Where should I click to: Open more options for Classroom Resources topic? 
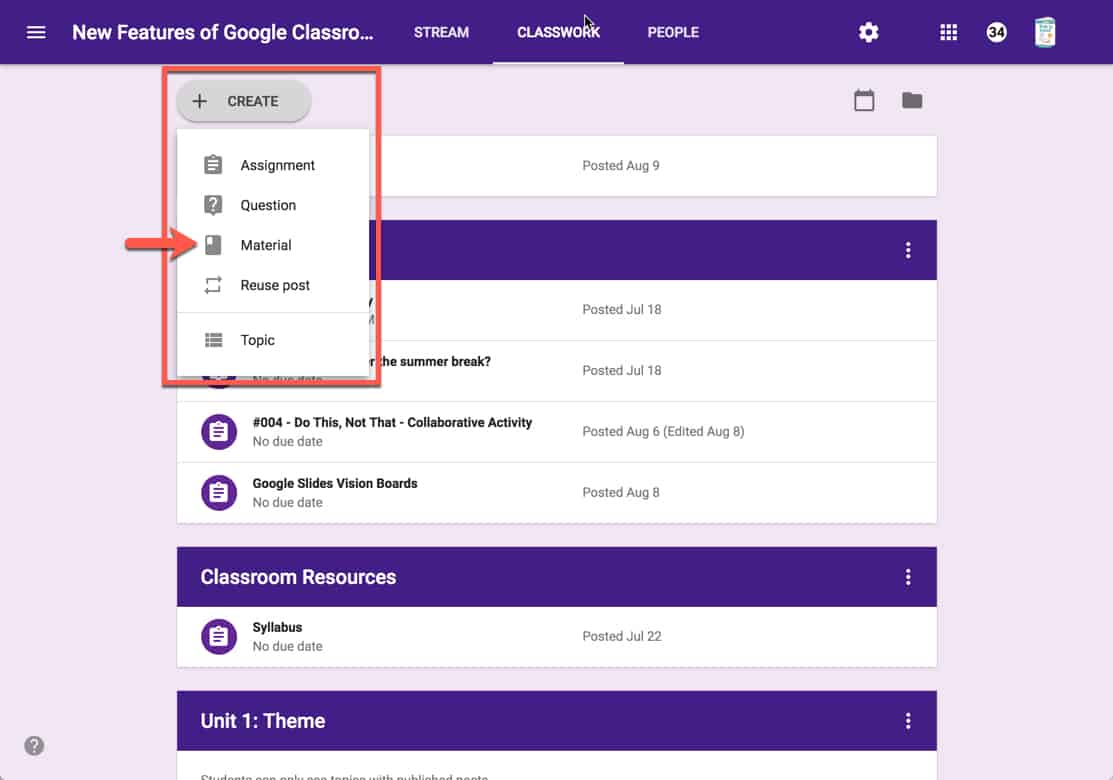tap(908, 577)
